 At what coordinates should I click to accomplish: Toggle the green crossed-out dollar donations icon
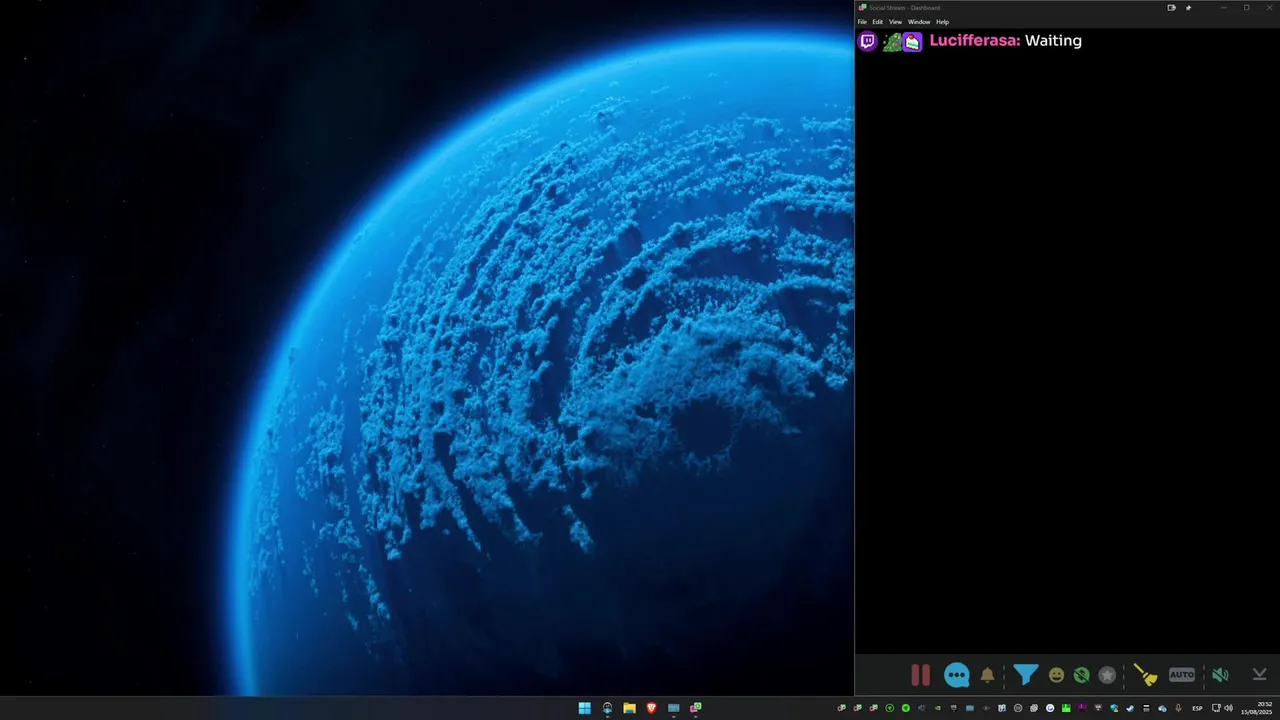pyautogui.click(x=1081, y=675)
